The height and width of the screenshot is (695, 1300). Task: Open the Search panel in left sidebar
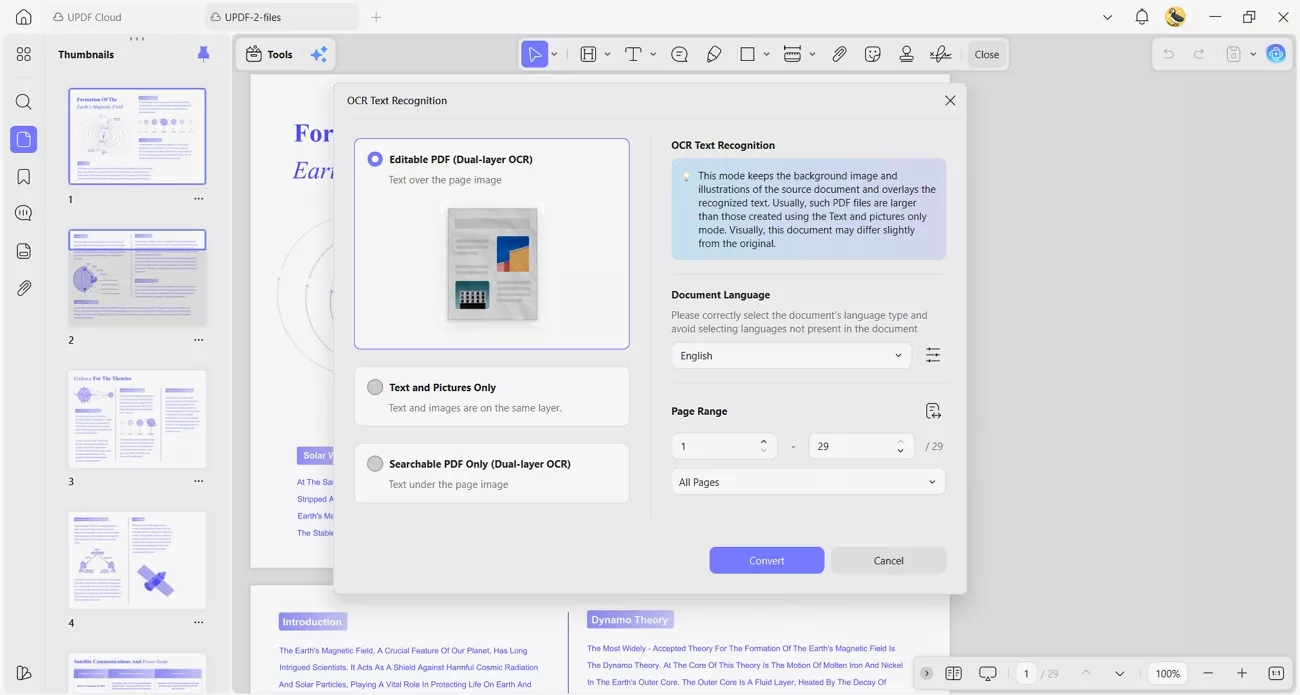pos(24,102)
